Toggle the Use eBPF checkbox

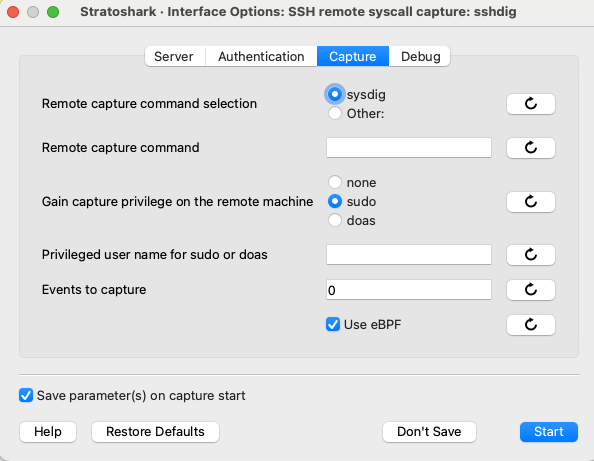[x=333, y=325]
